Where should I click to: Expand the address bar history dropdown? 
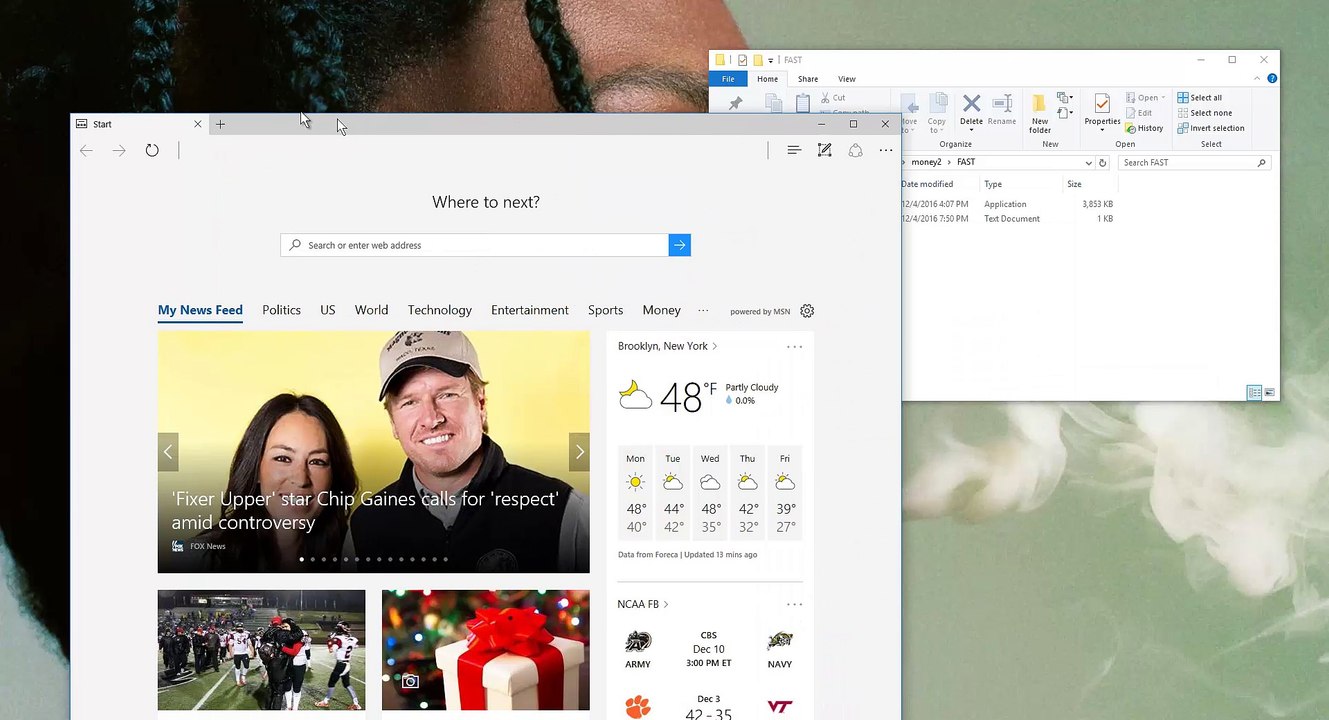[x=1088, y=163]
